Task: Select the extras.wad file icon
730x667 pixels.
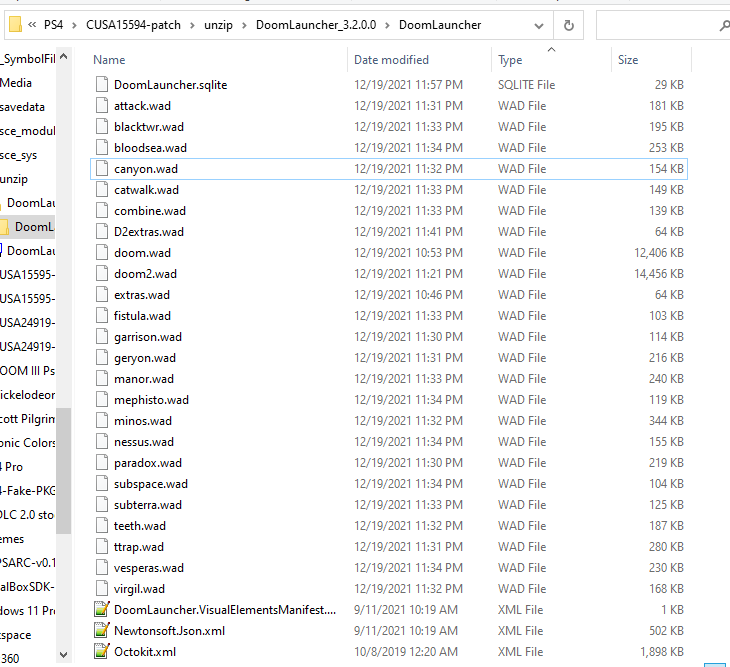Action: (102, 294)
